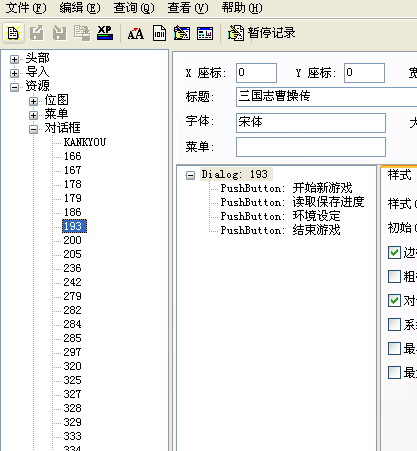417x451 pixels.
Task: Select dialog 236 in the tree
Action: tap(72, 268)
